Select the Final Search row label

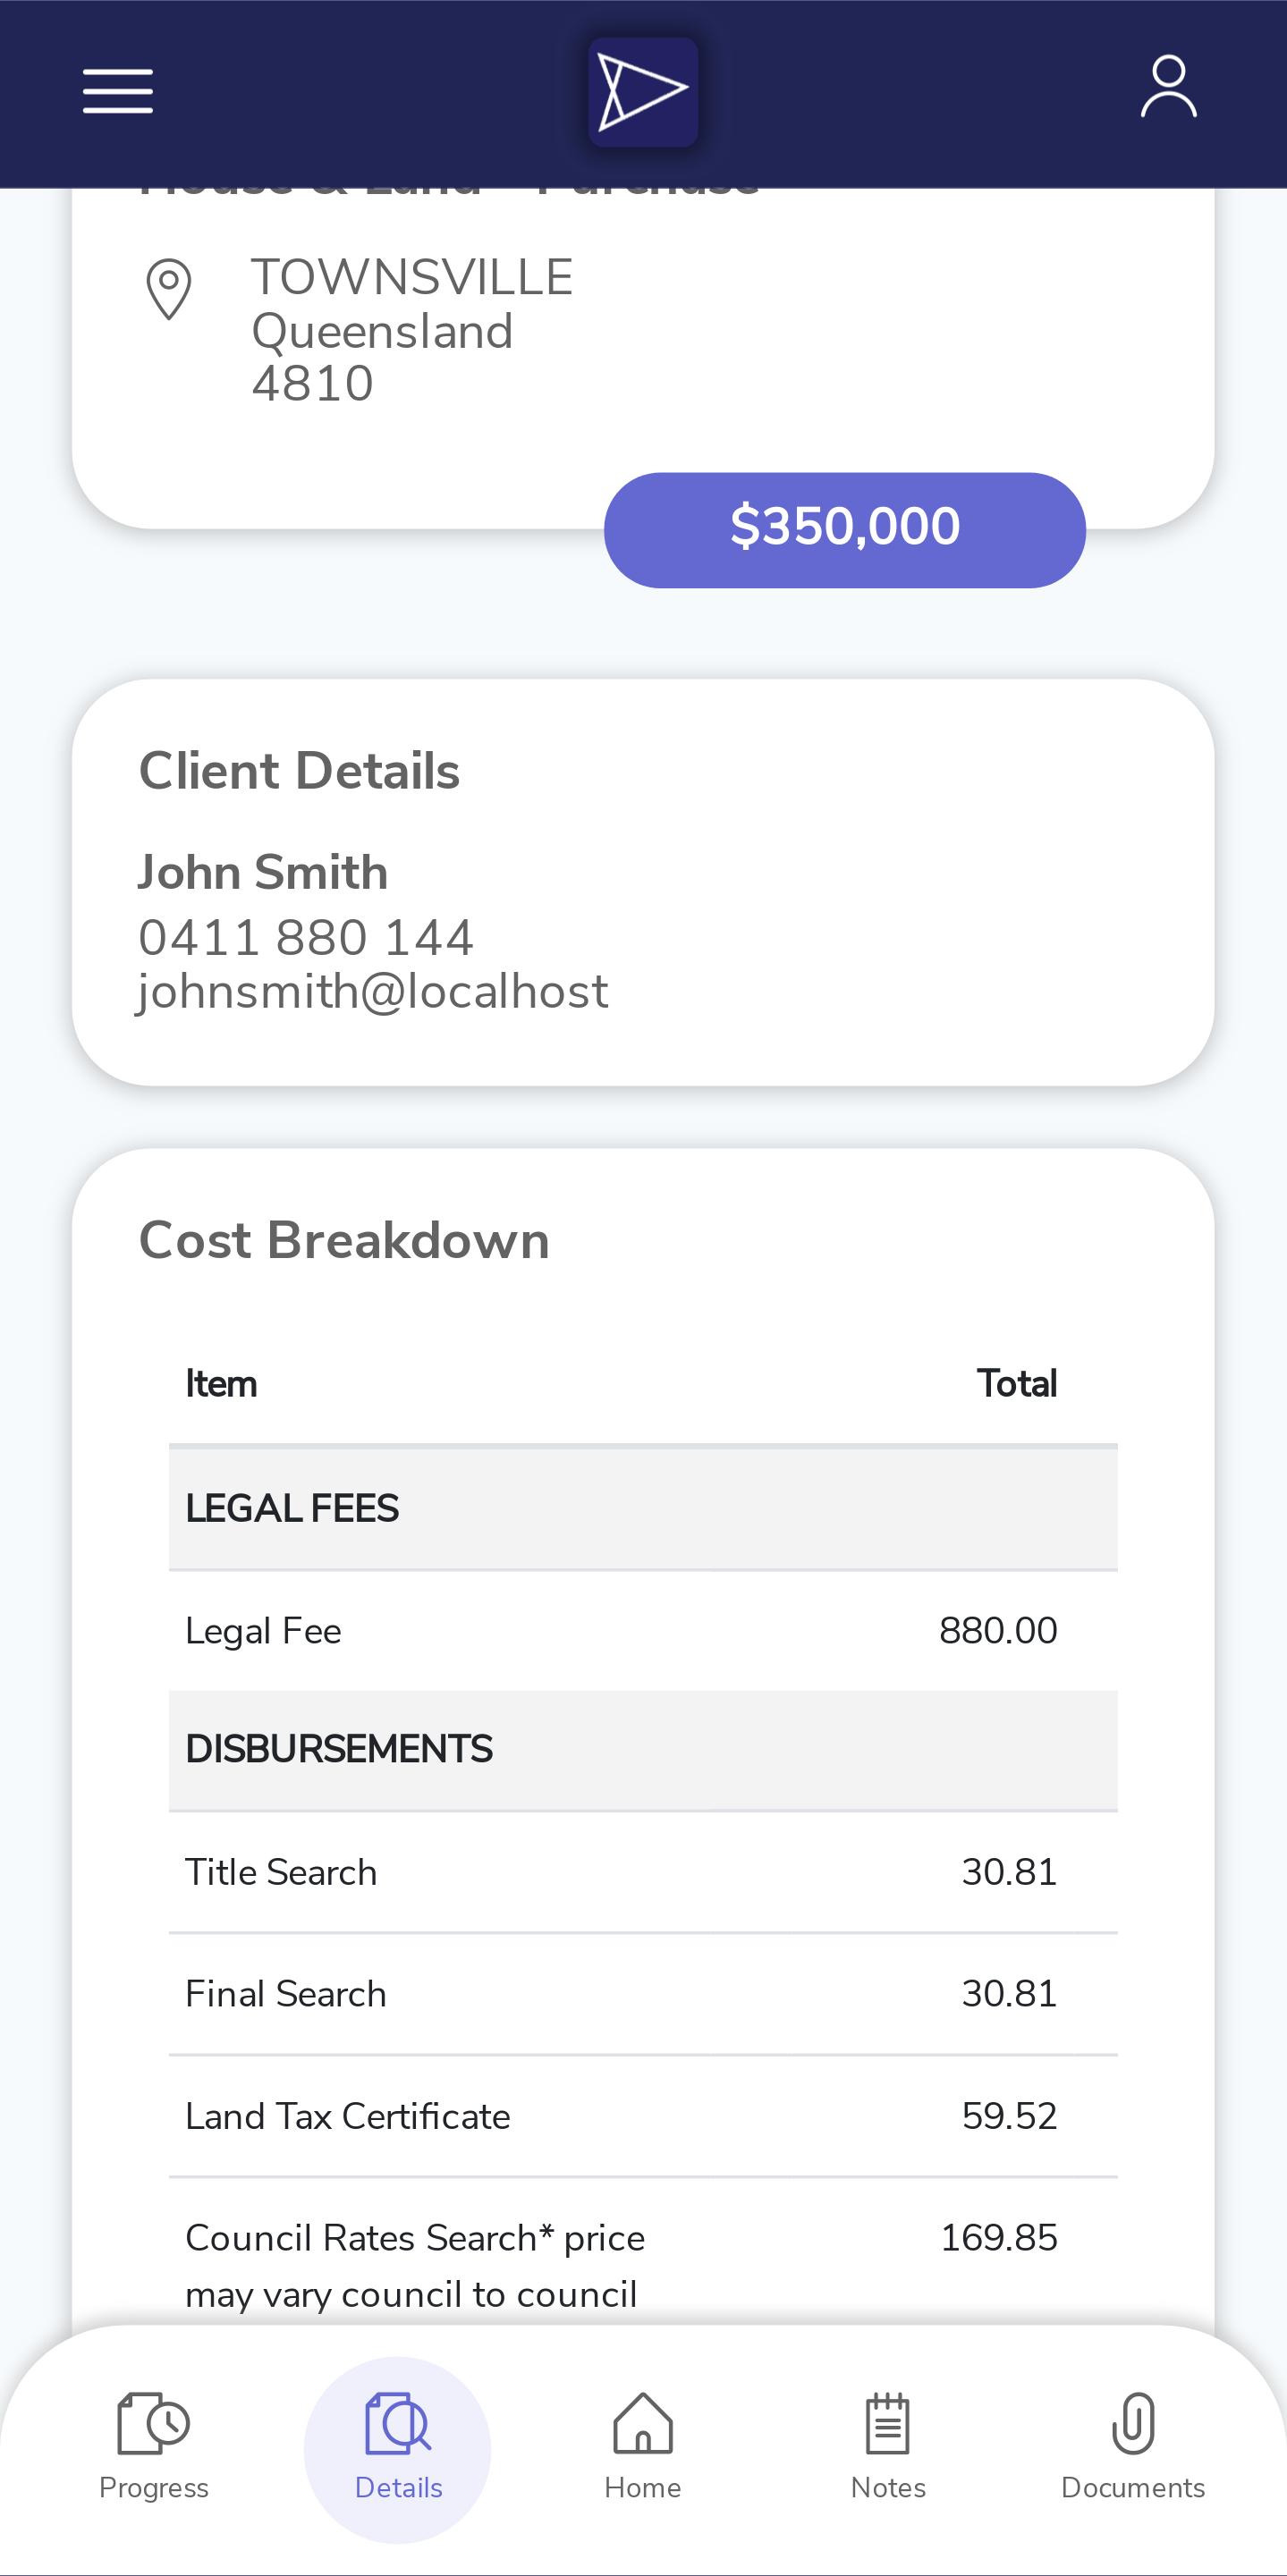286,1994
